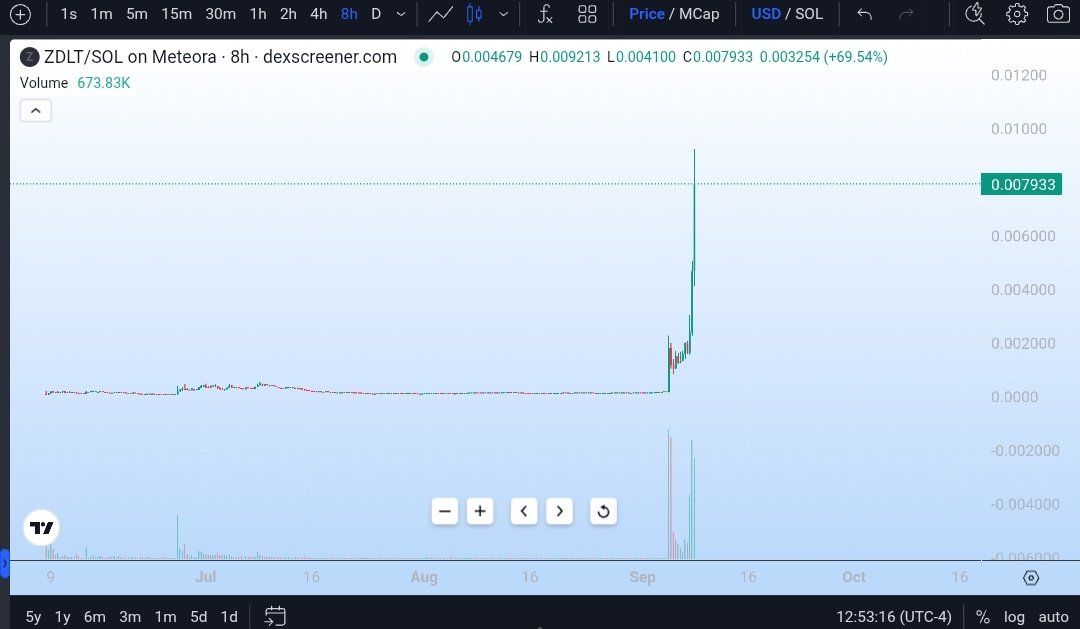
Task: Switch chart to Price mode
Action: (x=646, y=14)
